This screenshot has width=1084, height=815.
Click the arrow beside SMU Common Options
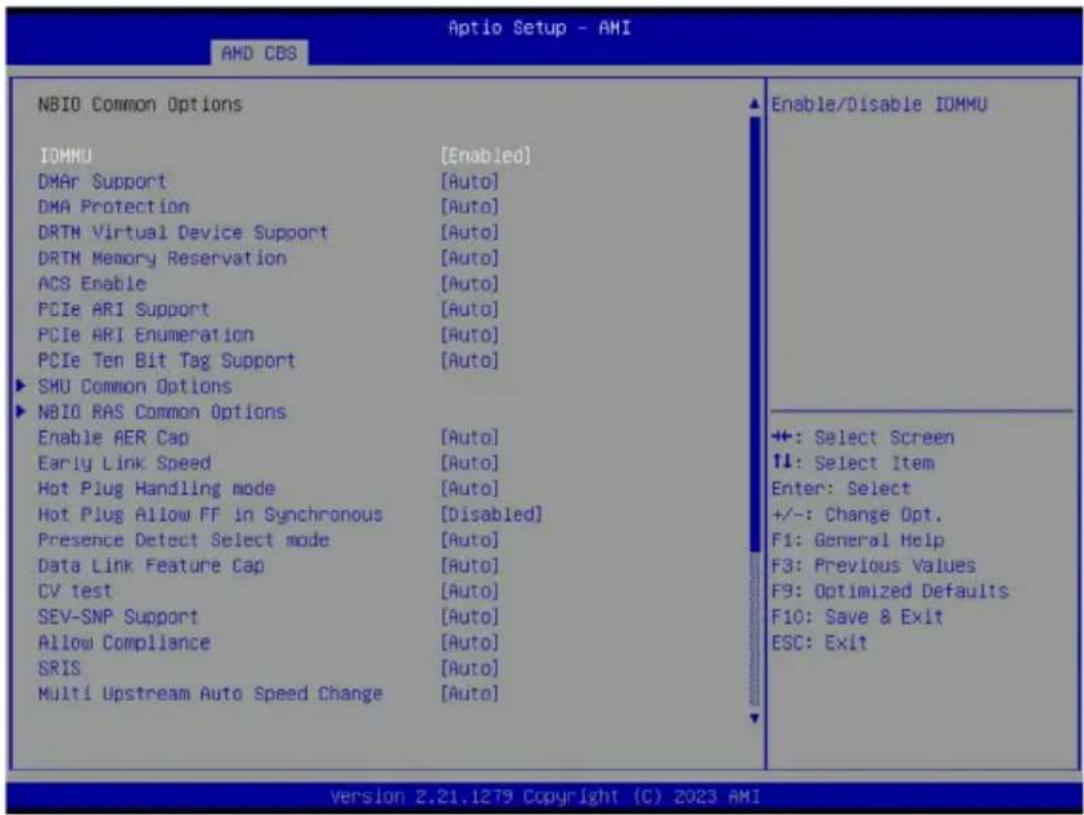point(21,386)
